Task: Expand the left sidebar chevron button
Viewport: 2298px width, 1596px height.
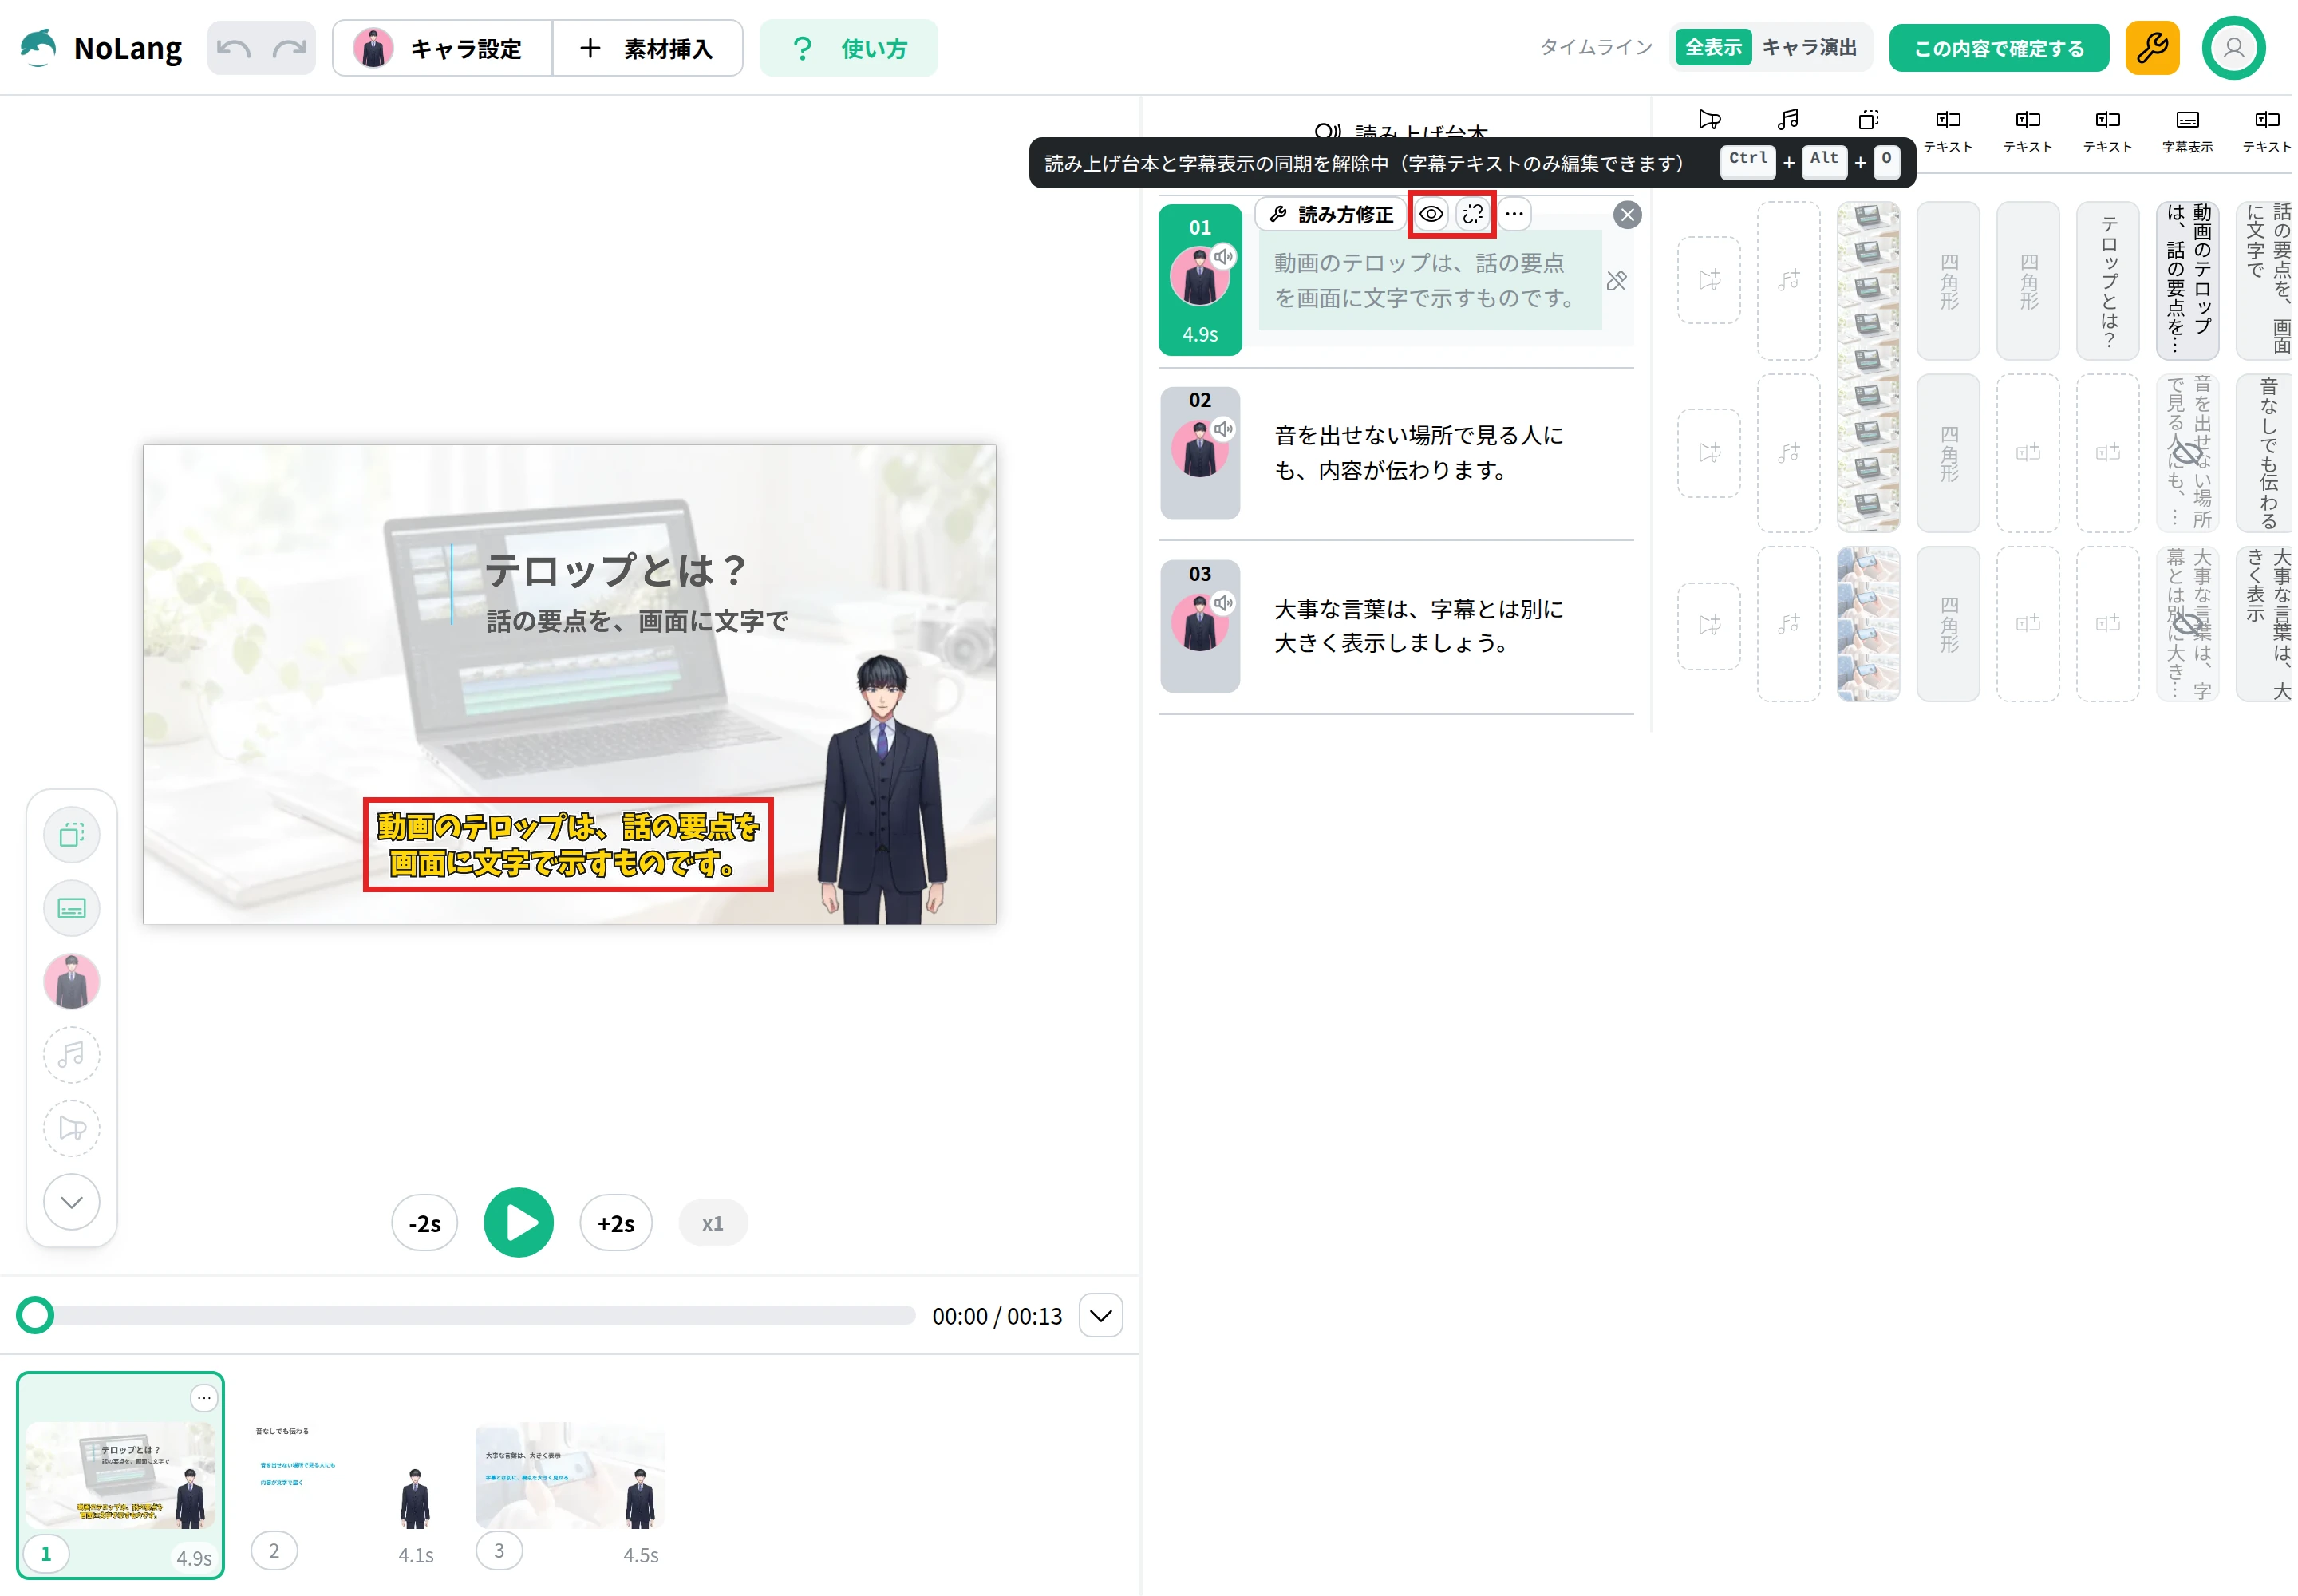Action: [x=72, y=1201]
